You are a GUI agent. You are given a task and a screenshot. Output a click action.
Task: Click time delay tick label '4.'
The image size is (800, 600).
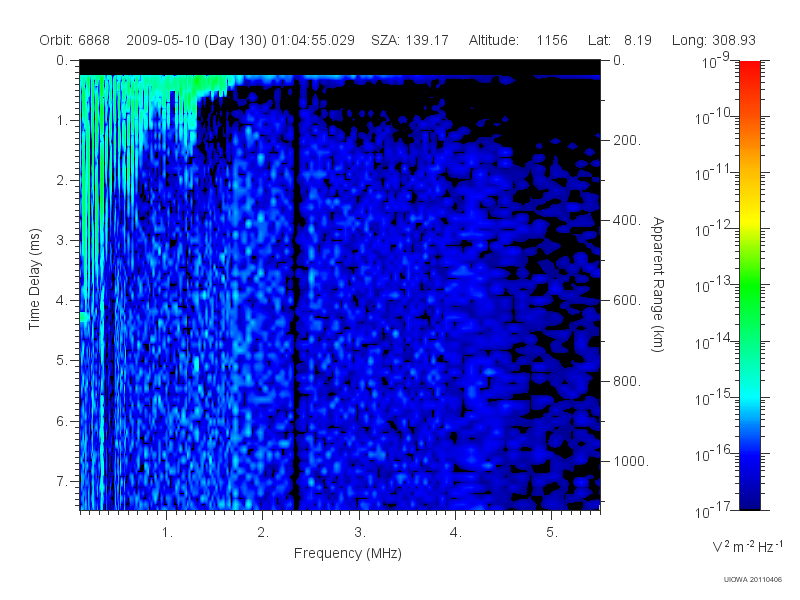(x=61, y=300)
